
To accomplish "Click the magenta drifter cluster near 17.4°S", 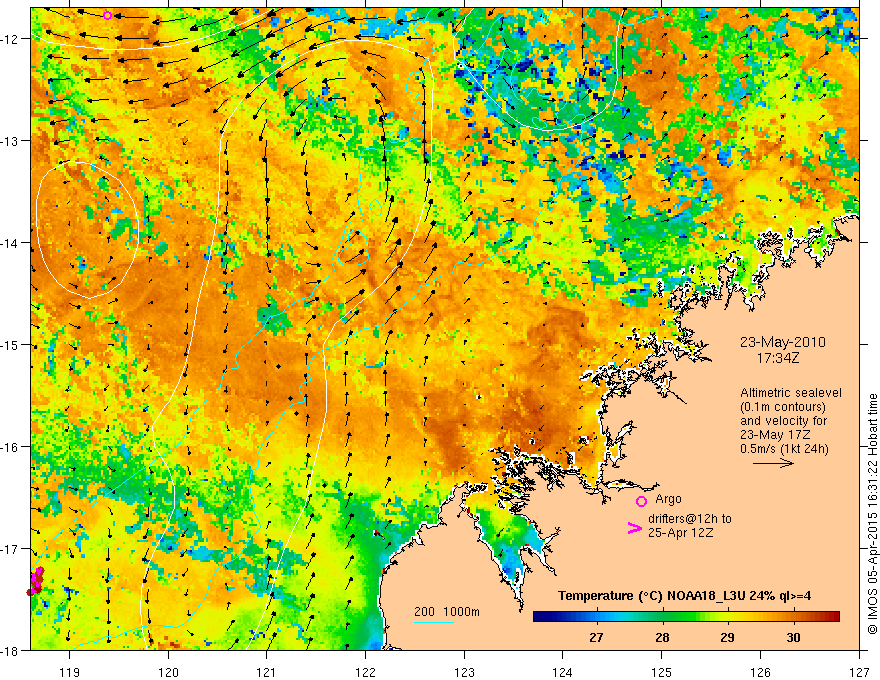I will coord(35,581).
